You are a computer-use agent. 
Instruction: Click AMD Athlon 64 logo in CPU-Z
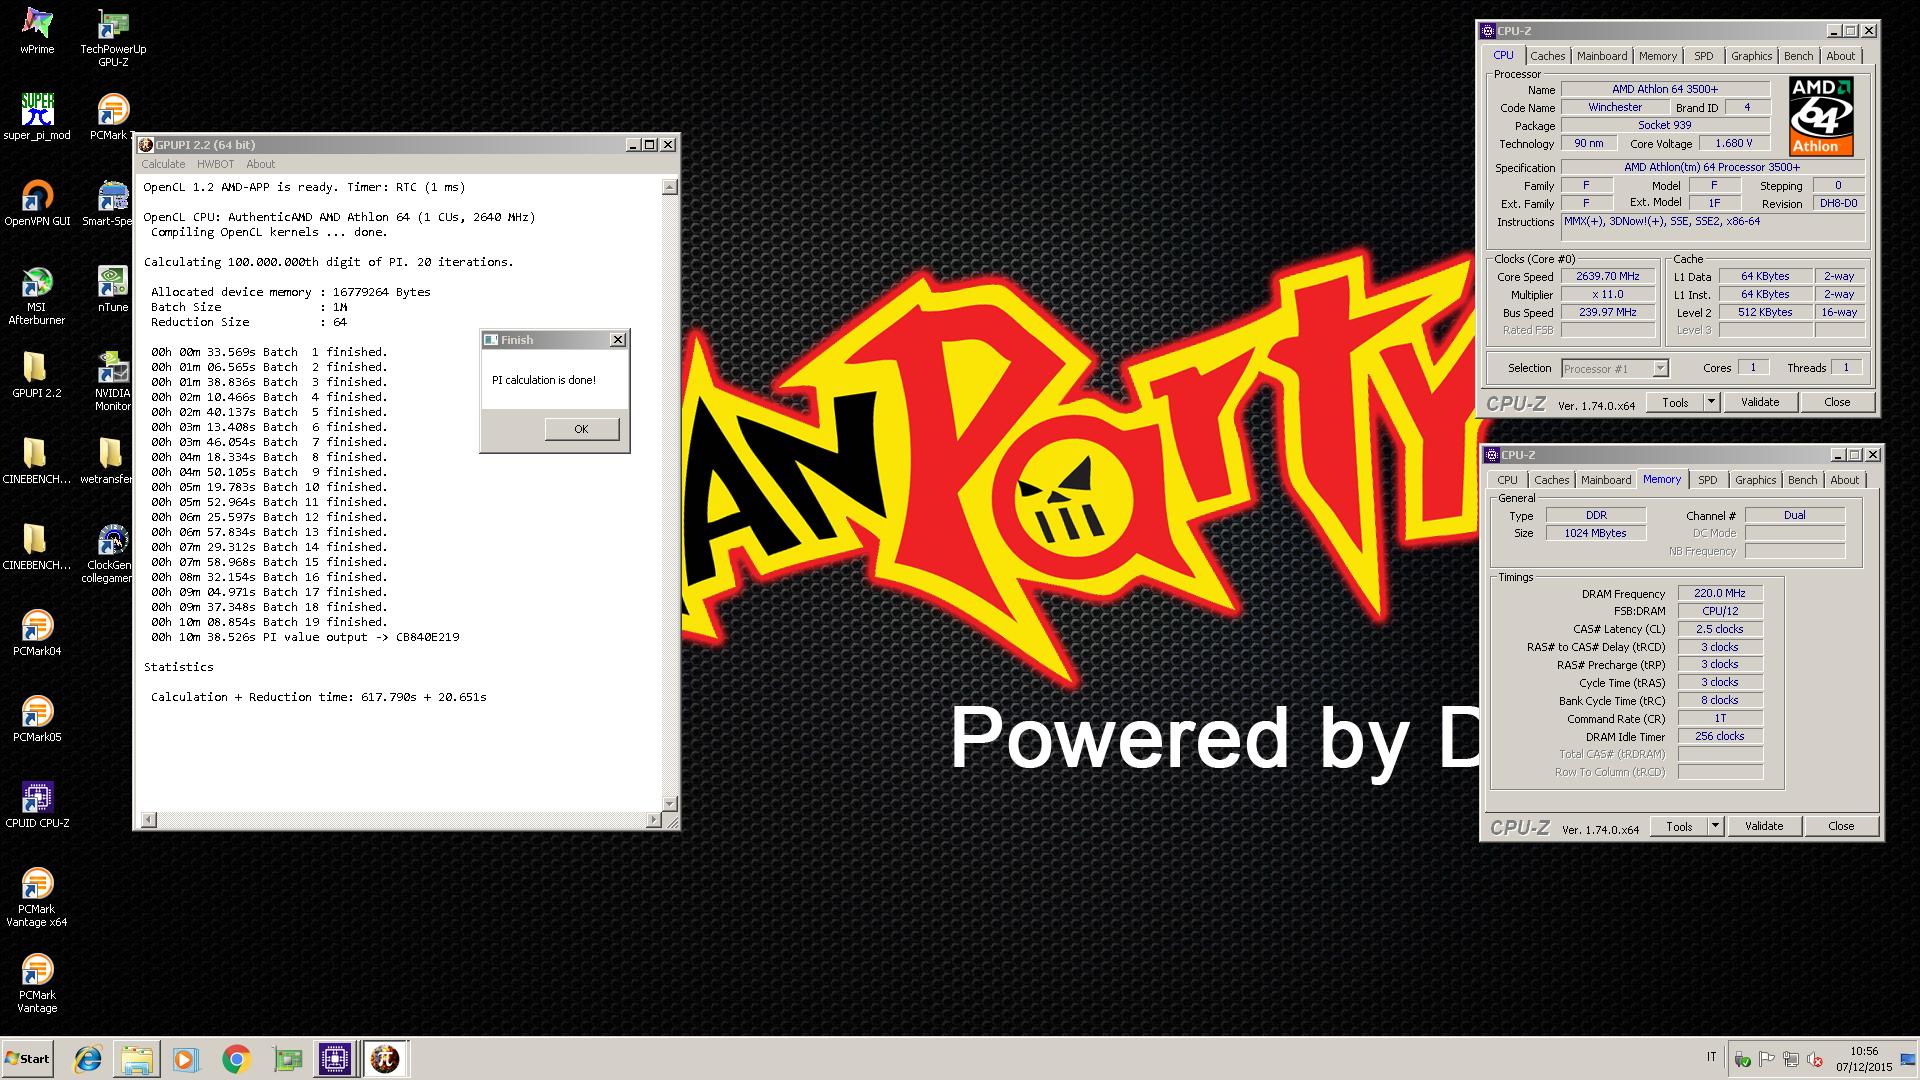coord(1821,116)
